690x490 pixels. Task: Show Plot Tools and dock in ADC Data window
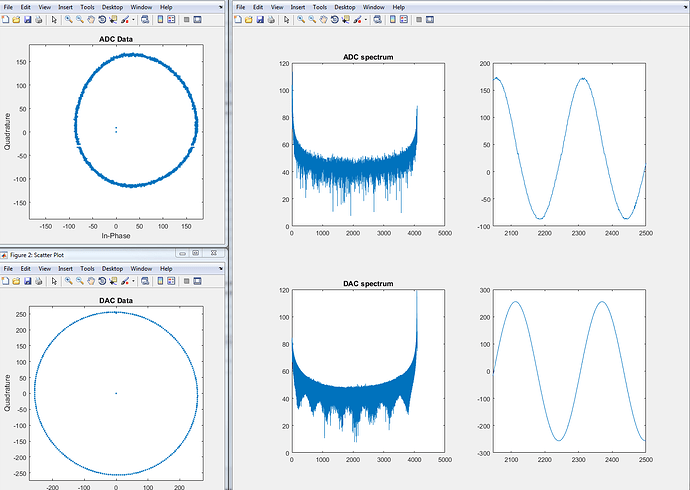click(x=198, y=20)
